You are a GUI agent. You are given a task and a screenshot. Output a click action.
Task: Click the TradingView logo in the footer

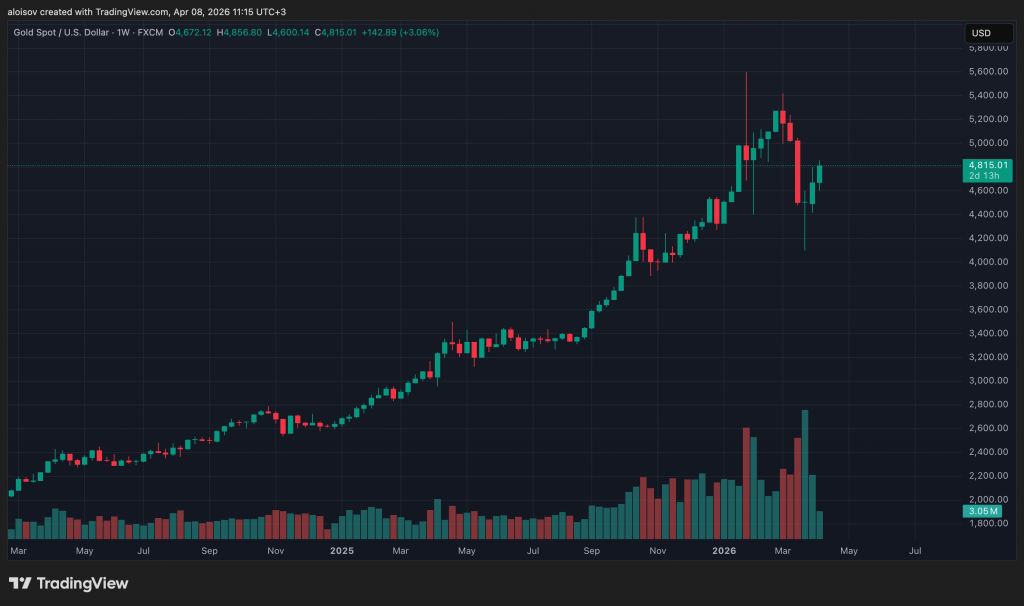pyautogui.click(x=68, y=583)
